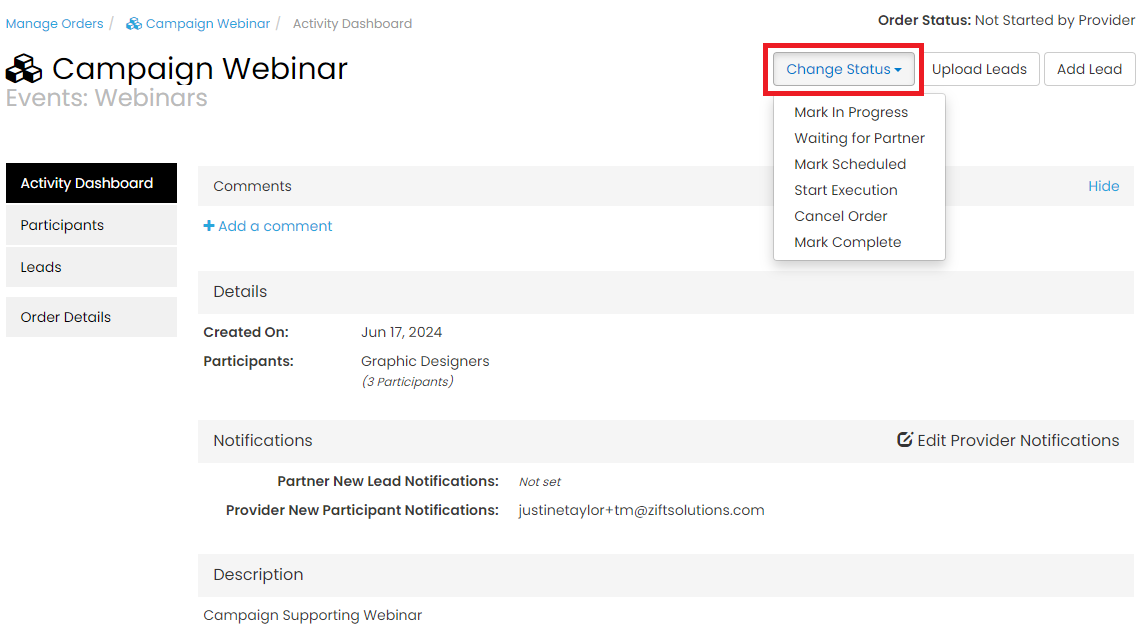Click the plus icon before Add a comment
1147x638 pixels.
pyautogui.click(x=208, y=225)
